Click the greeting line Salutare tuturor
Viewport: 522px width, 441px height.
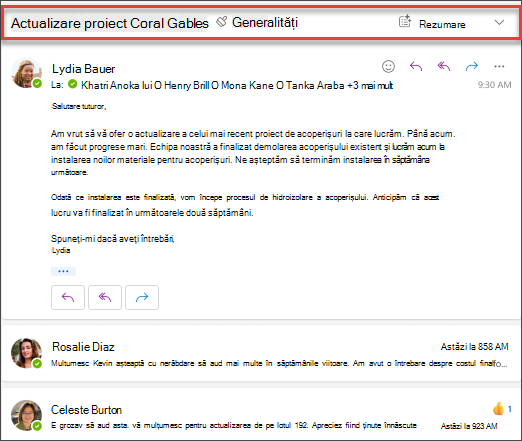[79, 106]
